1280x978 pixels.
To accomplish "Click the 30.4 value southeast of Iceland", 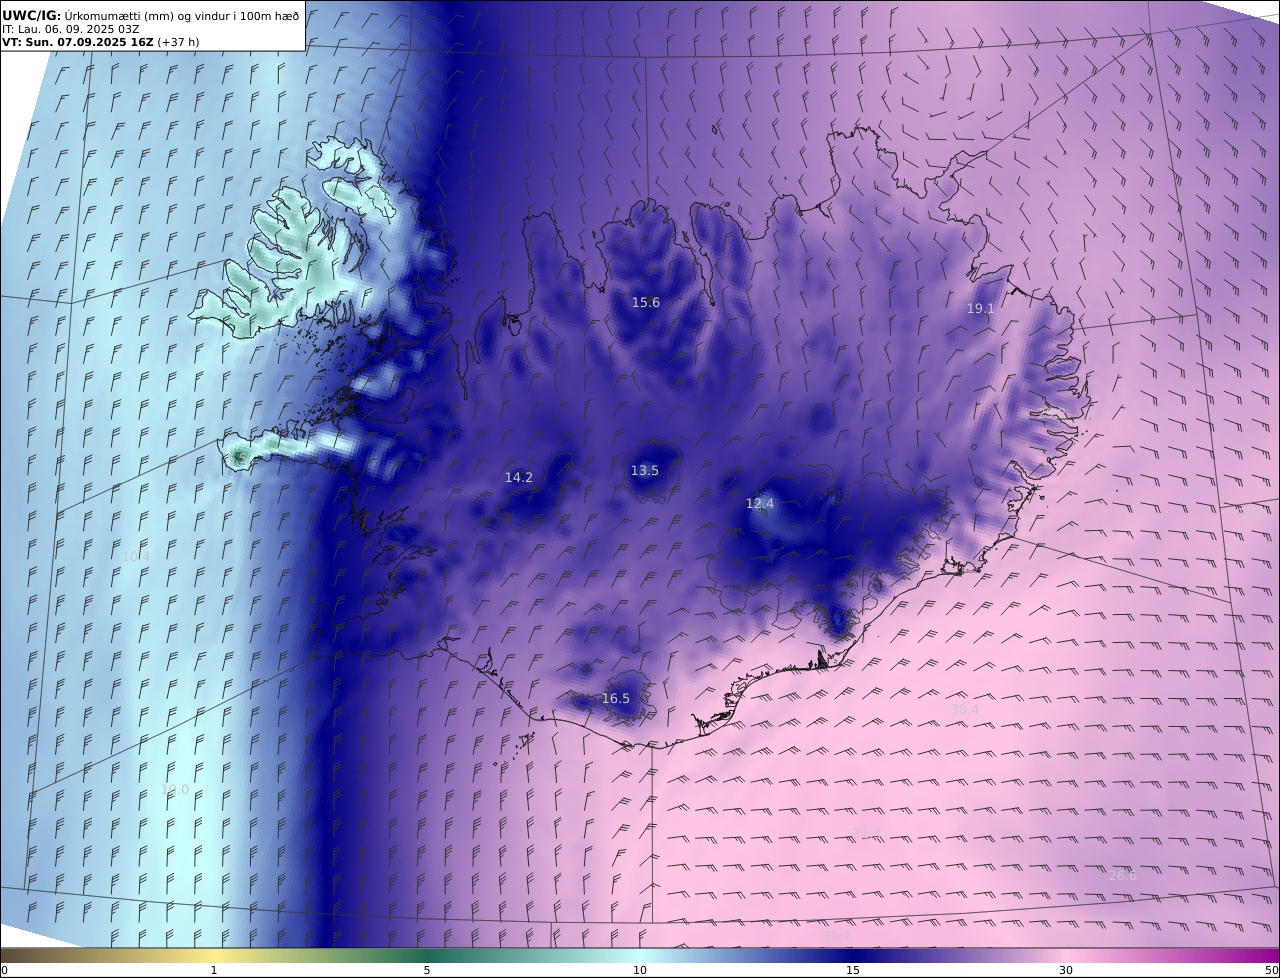I will pyautogui.click(x=964, y=710).
